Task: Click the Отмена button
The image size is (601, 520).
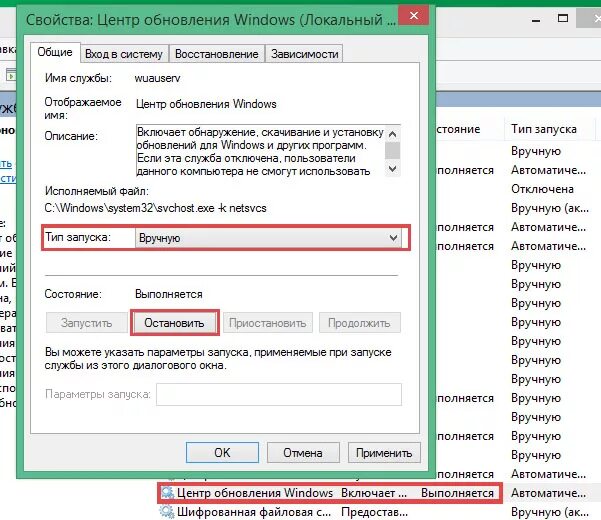Action: coord(303,453)
